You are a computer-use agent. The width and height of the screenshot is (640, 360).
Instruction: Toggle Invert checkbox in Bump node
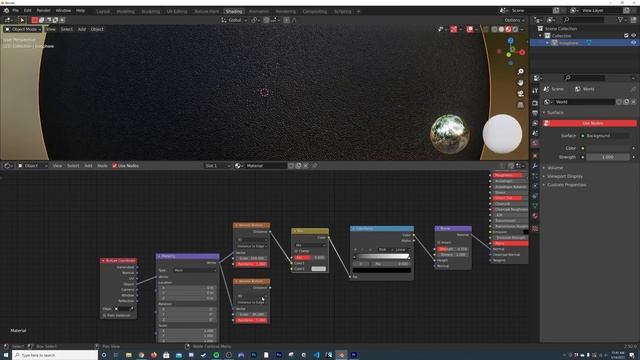pos(439,242)
